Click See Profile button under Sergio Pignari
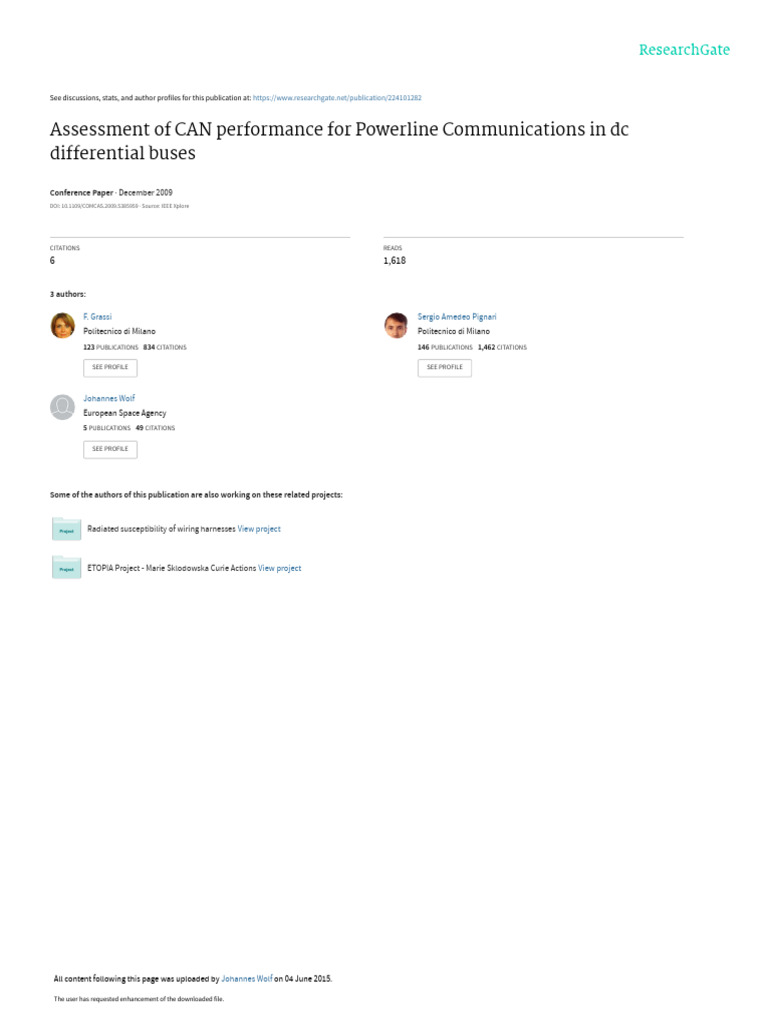 (x=444, y=367)
